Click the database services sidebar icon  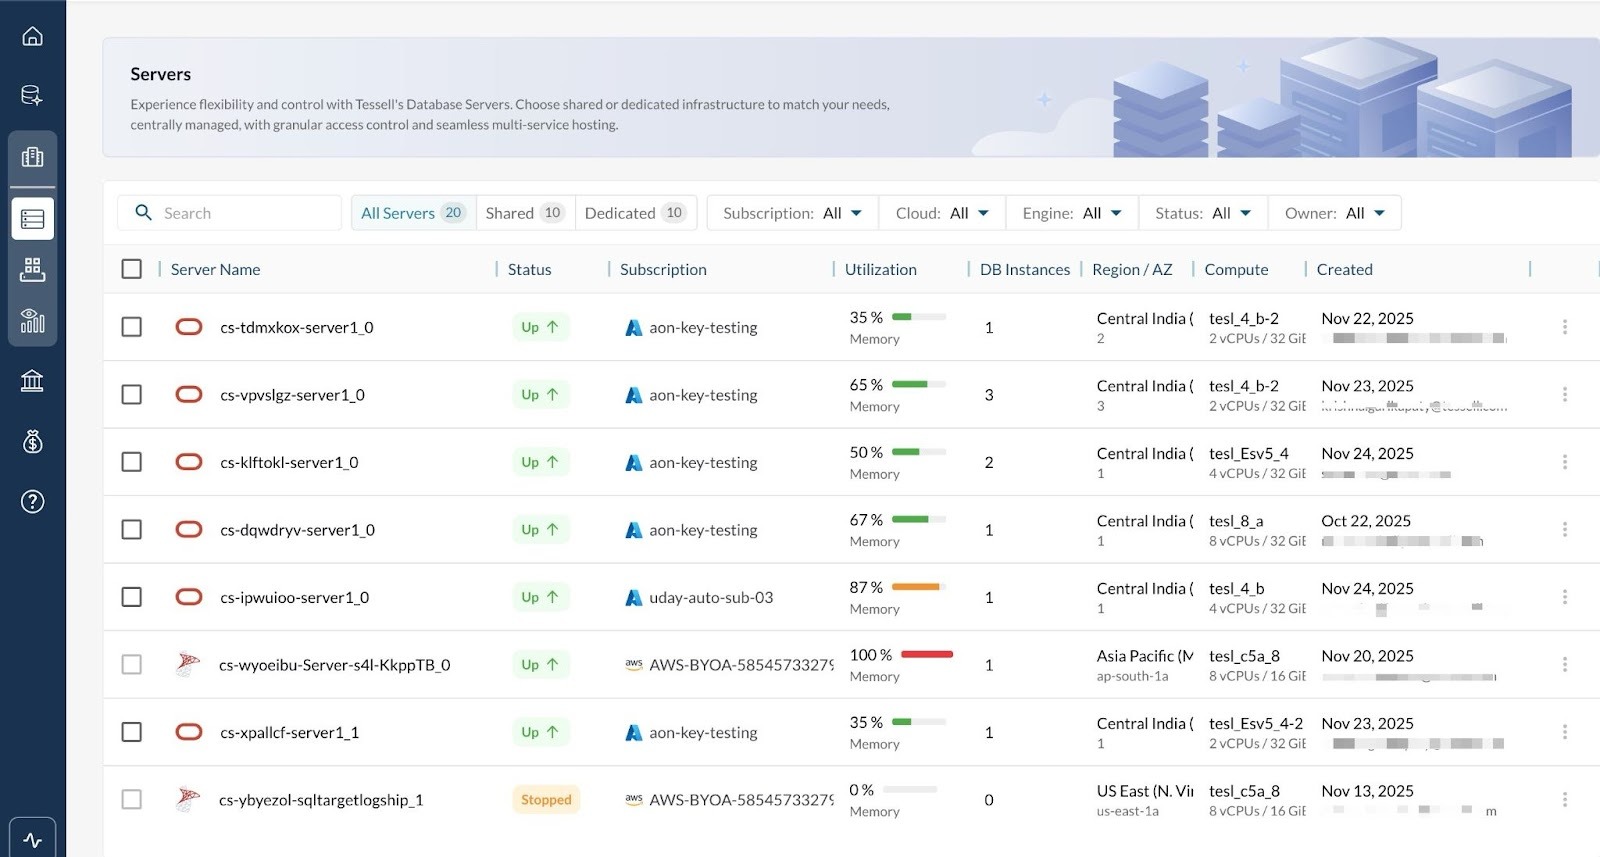click(x=32, y=96)
